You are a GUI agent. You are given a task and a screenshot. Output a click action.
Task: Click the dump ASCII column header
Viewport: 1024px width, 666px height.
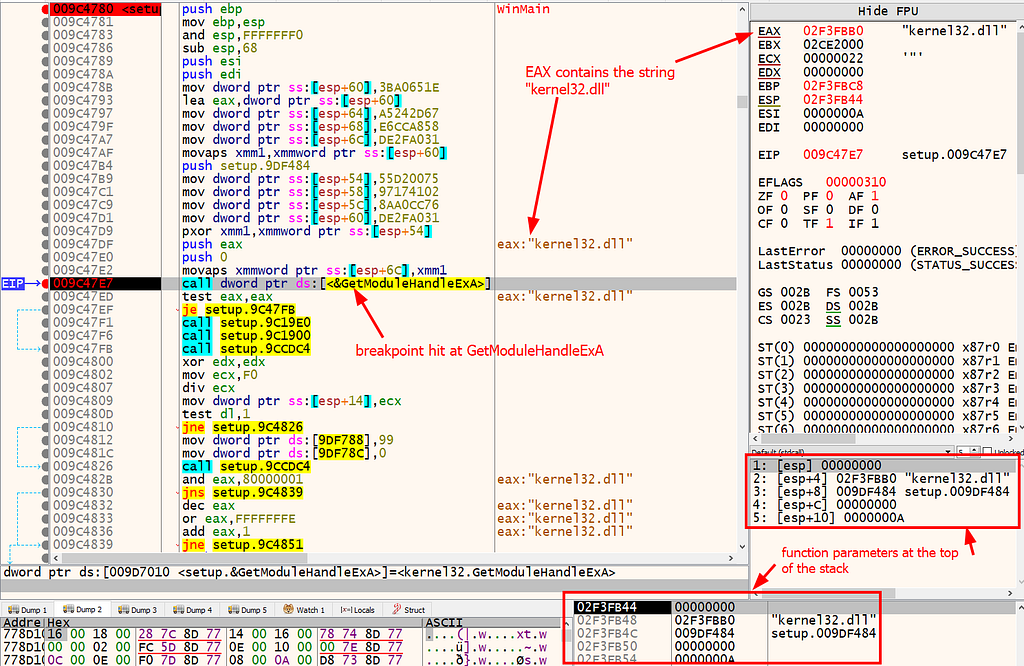(495, 622)
